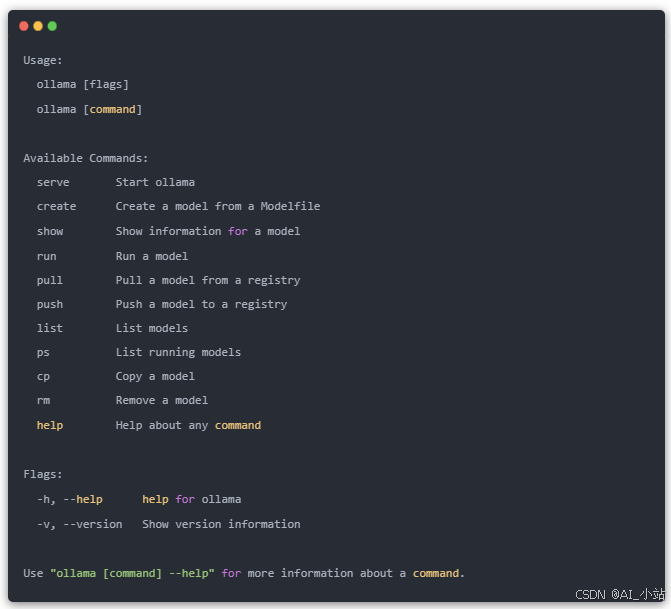Click the 'serve' command name
The image size is (671, 609).
tap(53, 183)
